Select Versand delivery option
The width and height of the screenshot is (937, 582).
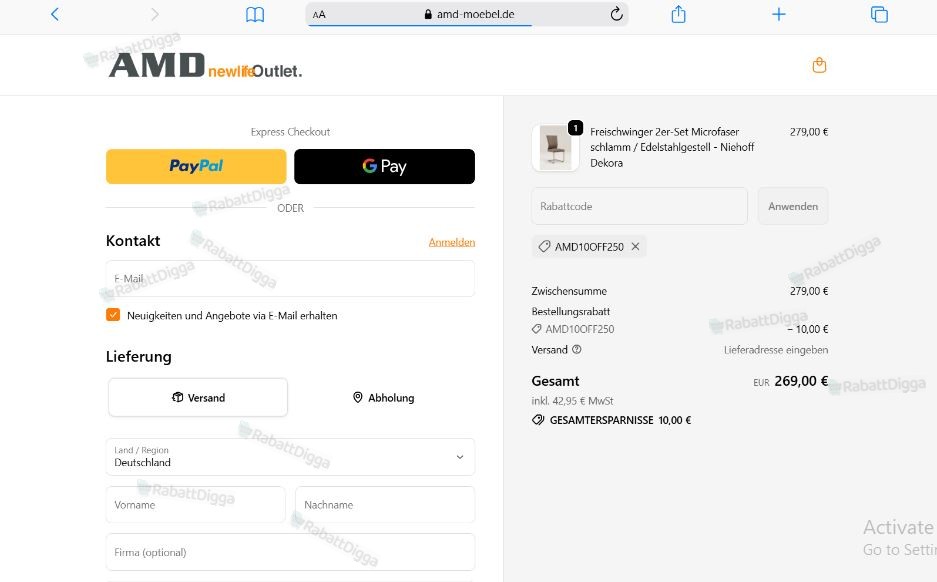(198, 397)
